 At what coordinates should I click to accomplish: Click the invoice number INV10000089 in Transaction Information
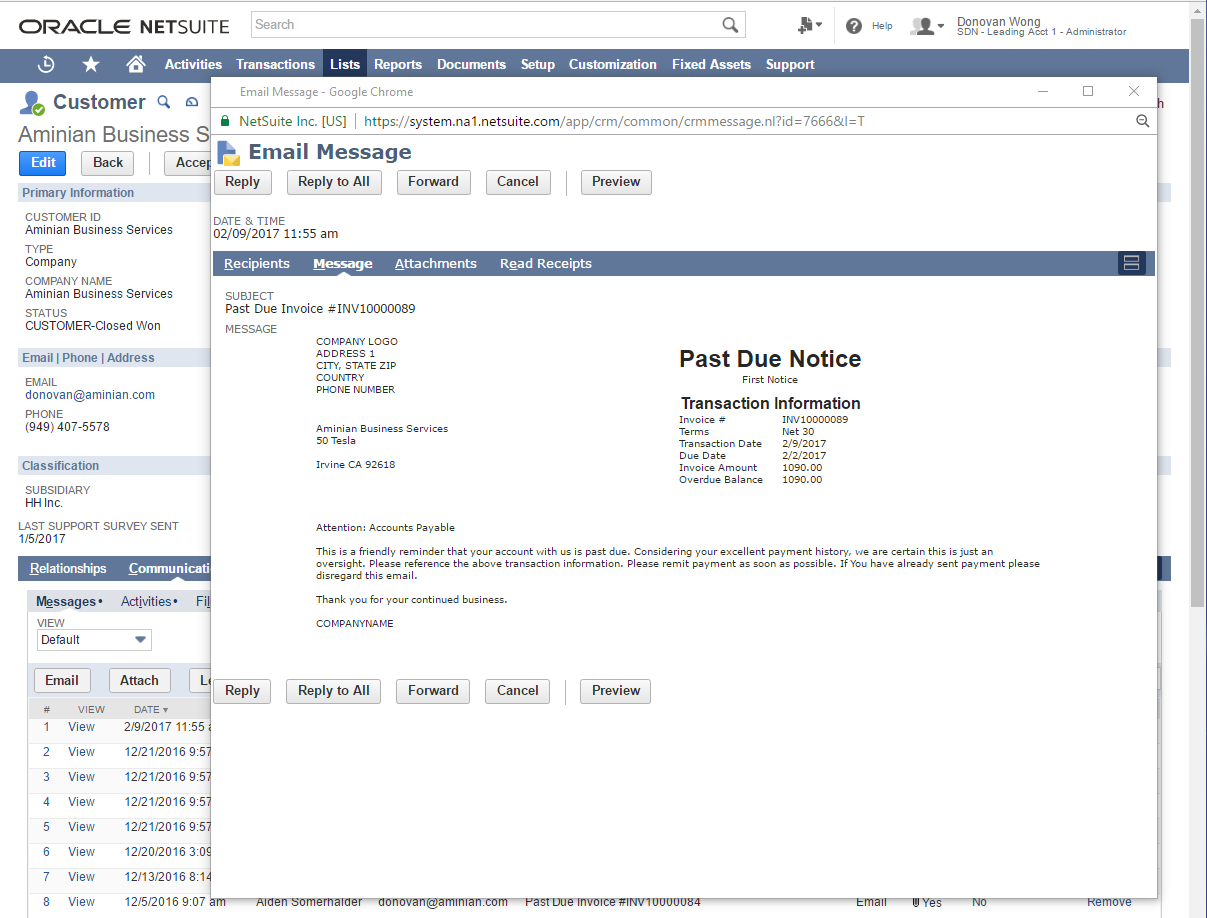[x=815, y=420]
